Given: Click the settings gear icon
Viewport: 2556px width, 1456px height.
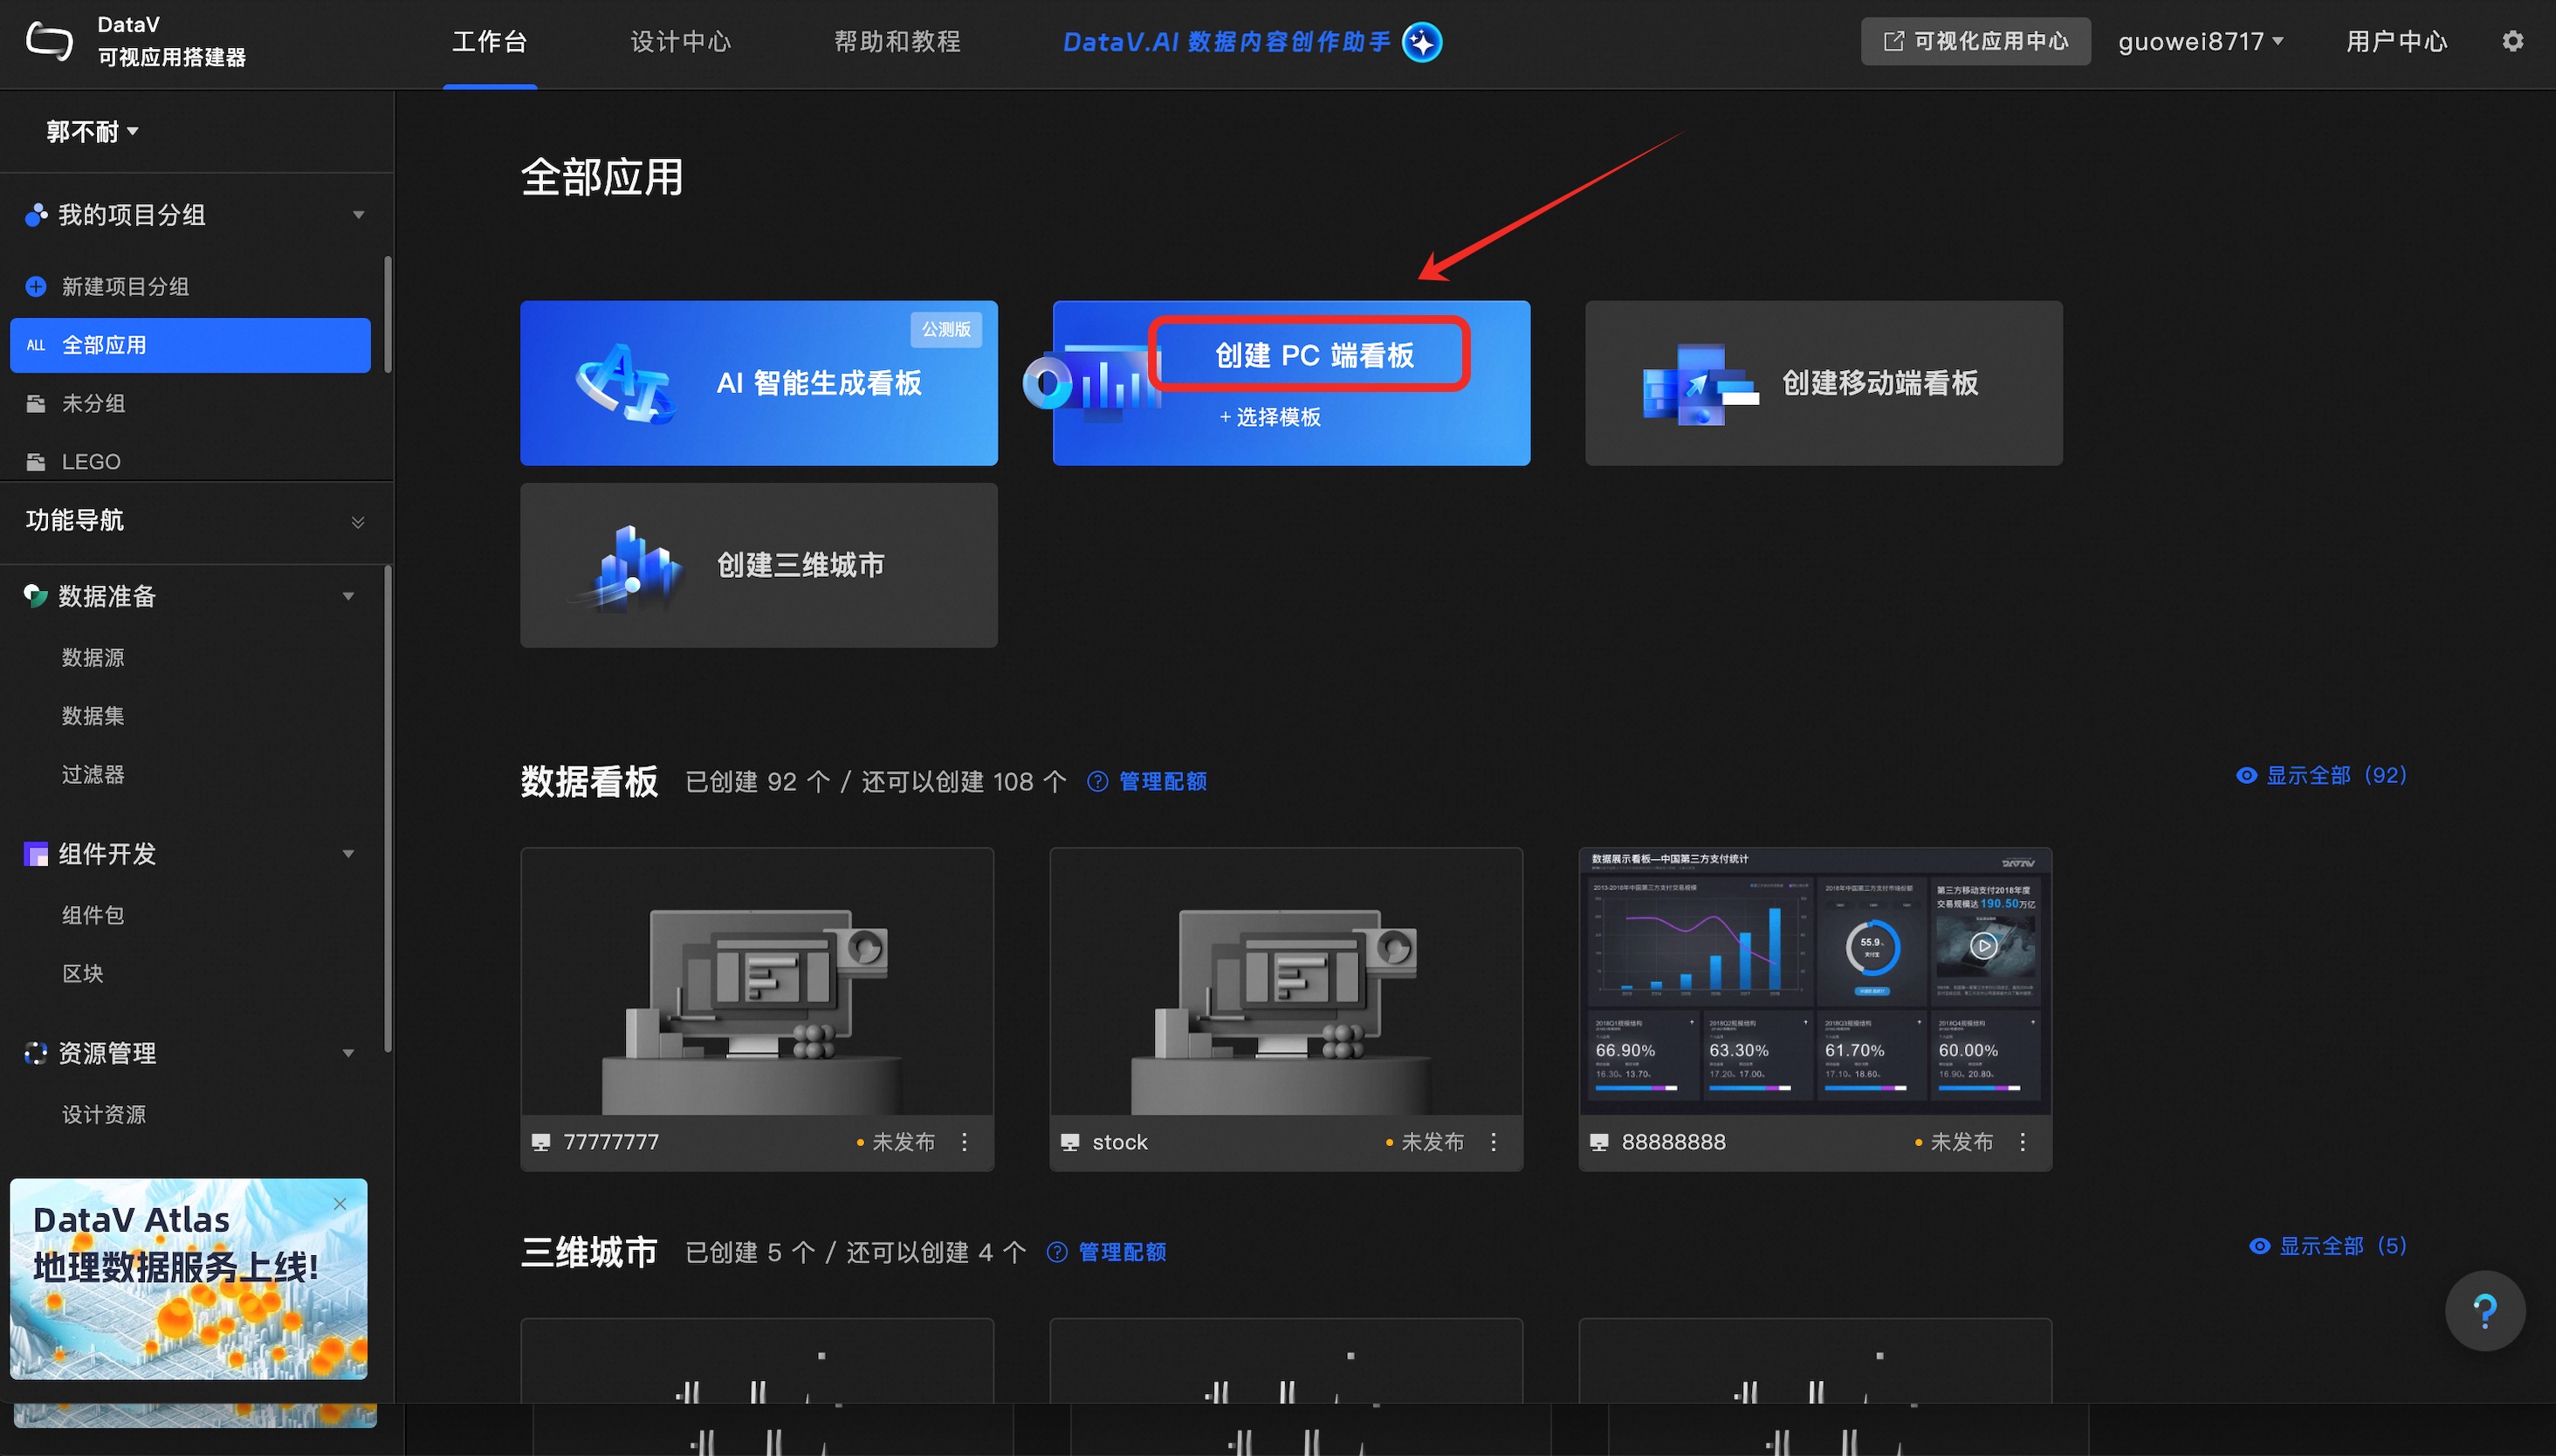Looking at the screenshot, I should click(x=2512, y=41).
